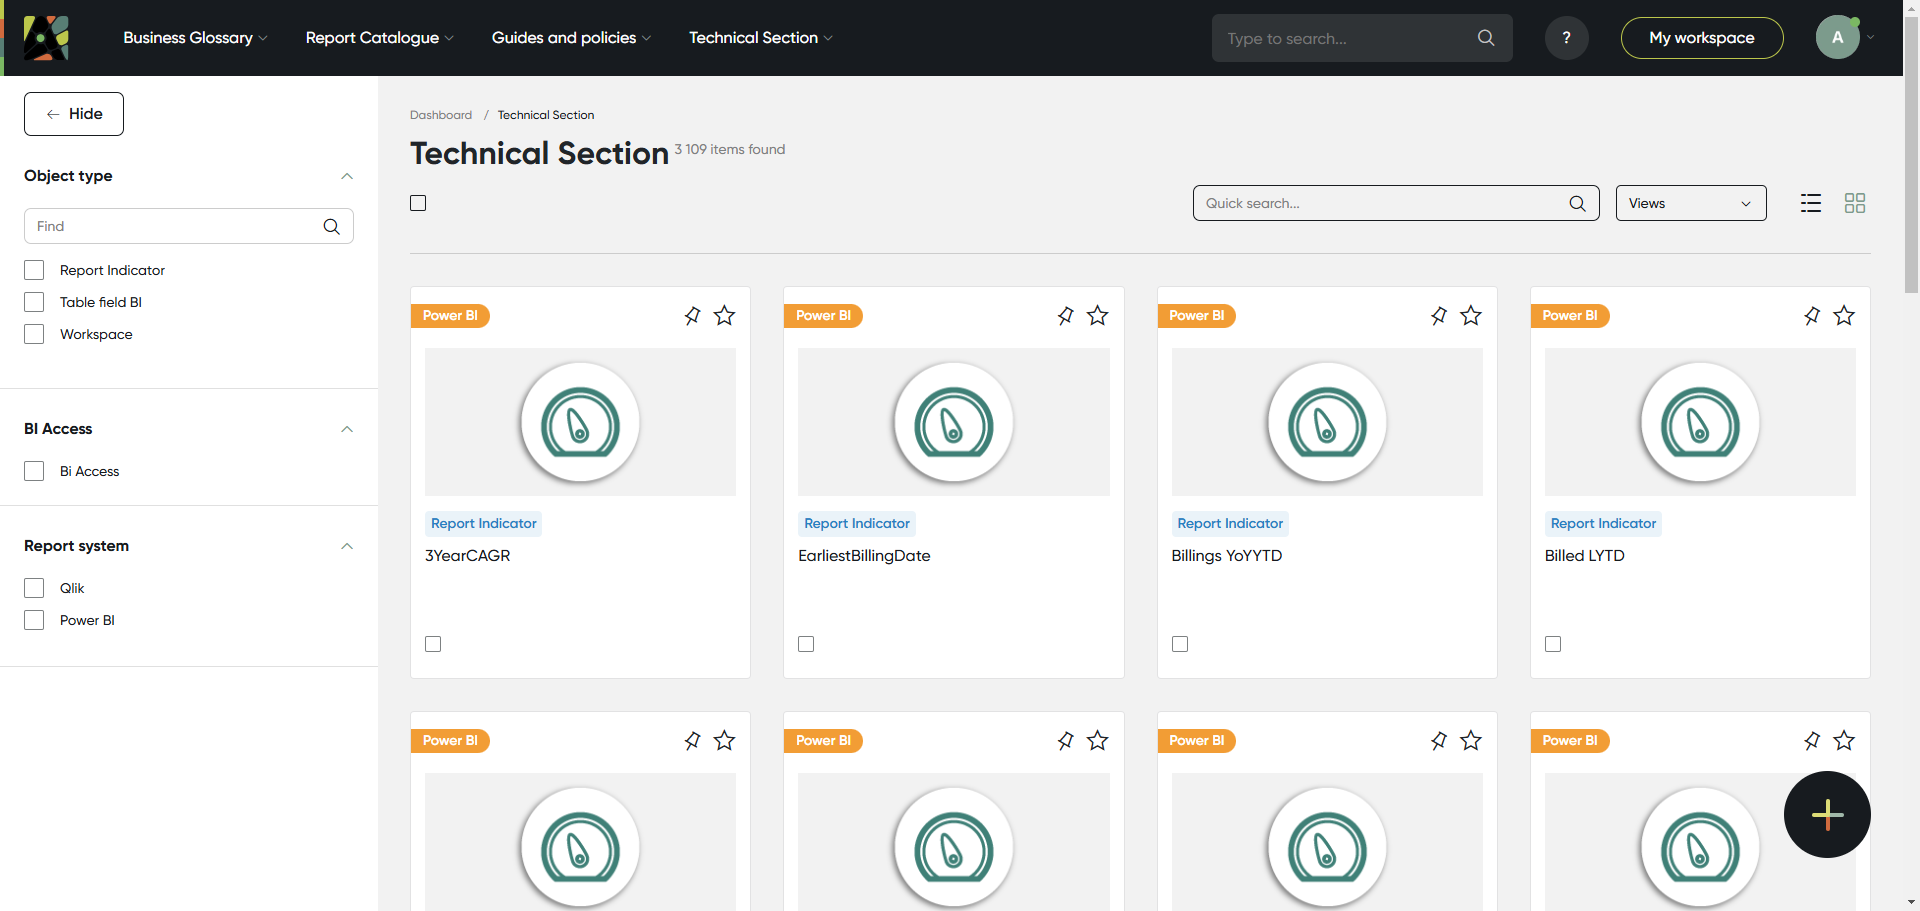Screen dimensions: 1920x911
Task: Click the app logo in top bar
Action: click(x=46, y=38)
